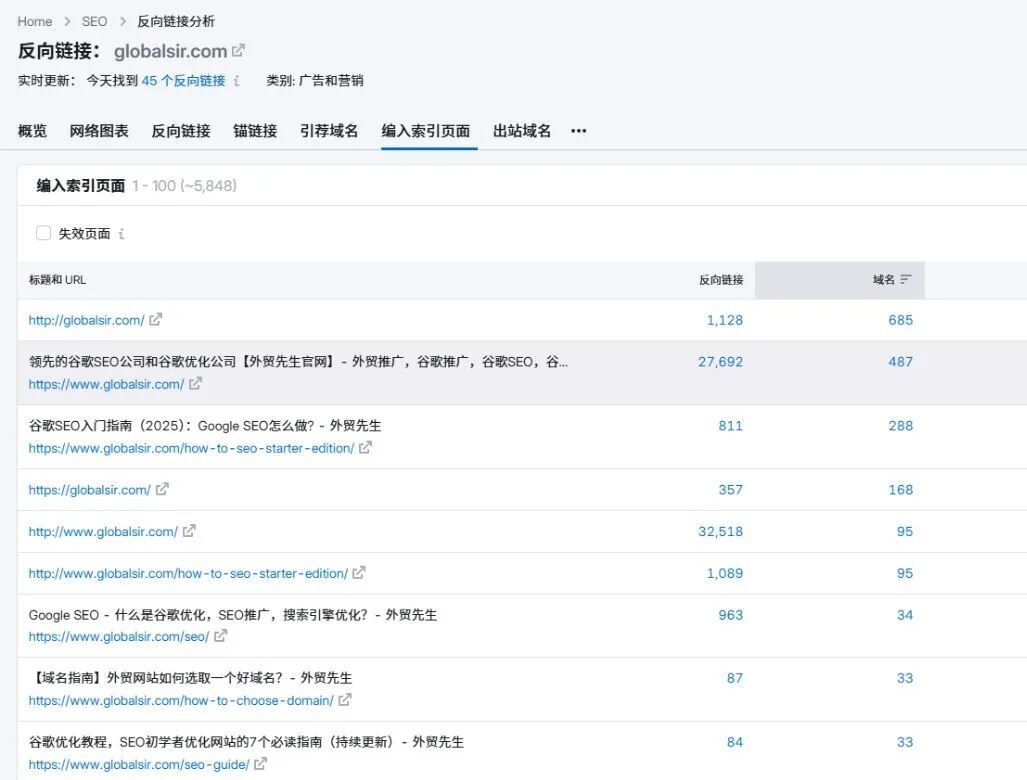The height and width of the screenshot is (780, 1027).
Task: Open the seo-guide URL link
Action: 139,765
